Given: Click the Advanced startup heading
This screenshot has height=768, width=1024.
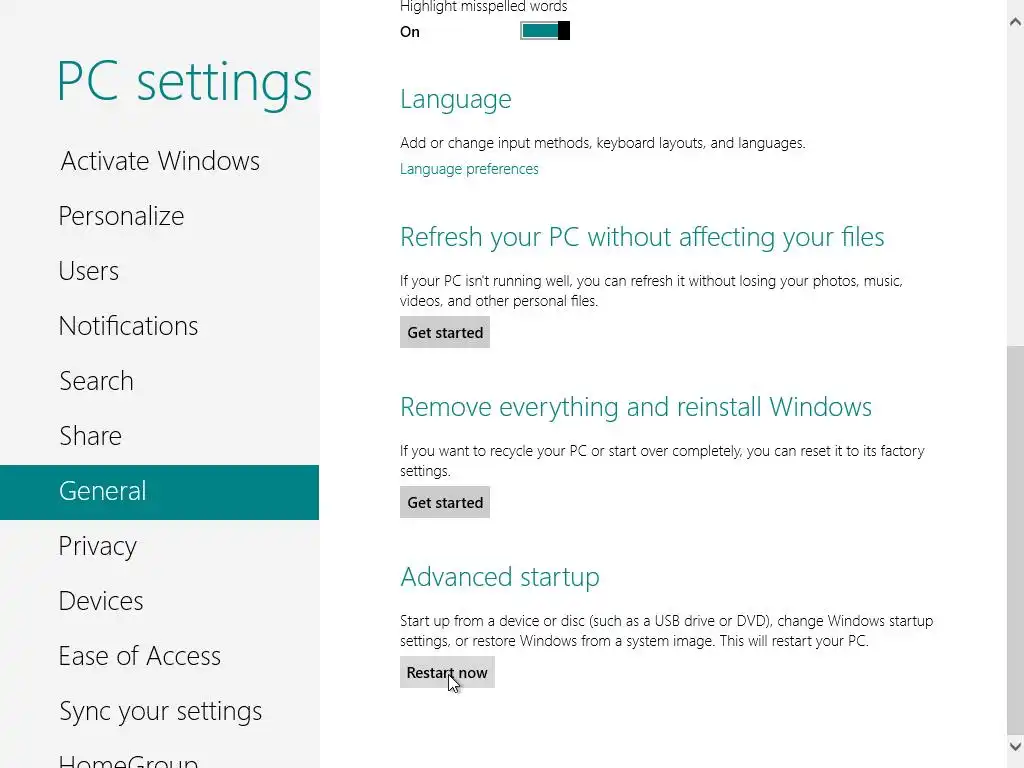Looking at the screenshot, I should click(x=500, y=577).
